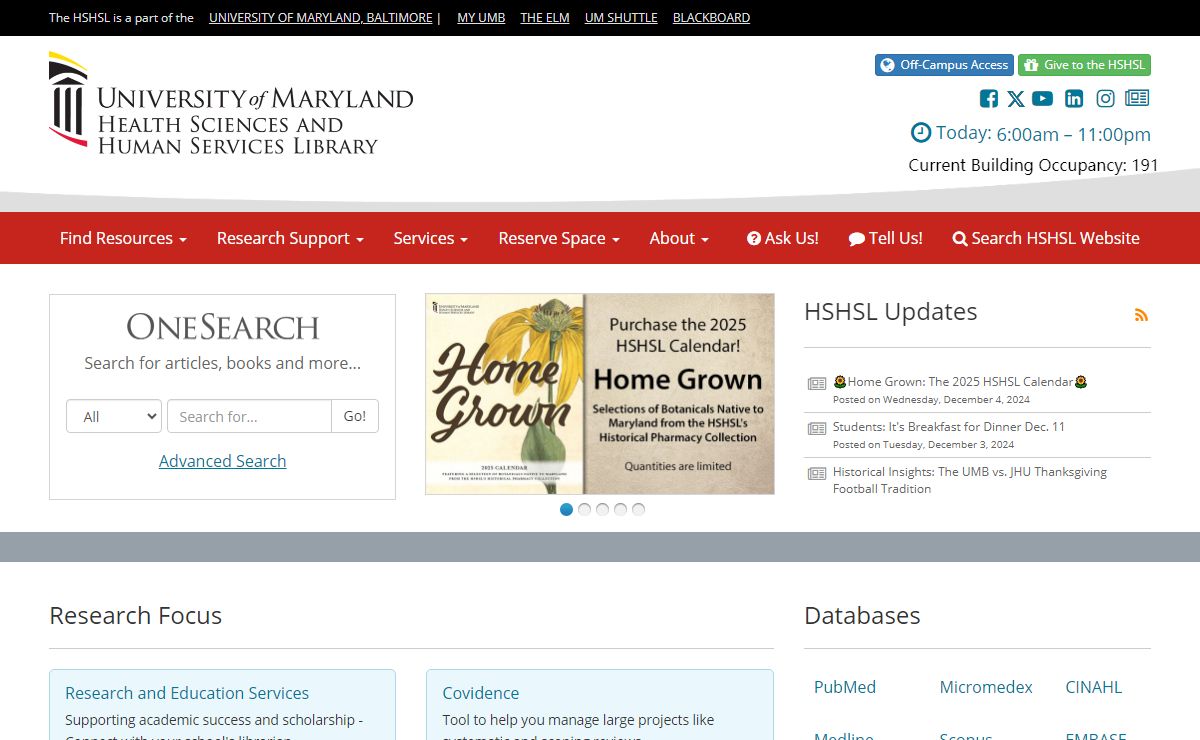This screenshot has height=740, width=1200.
Task: Select the third carousel slide dot
Action: (x=603, y=509)
